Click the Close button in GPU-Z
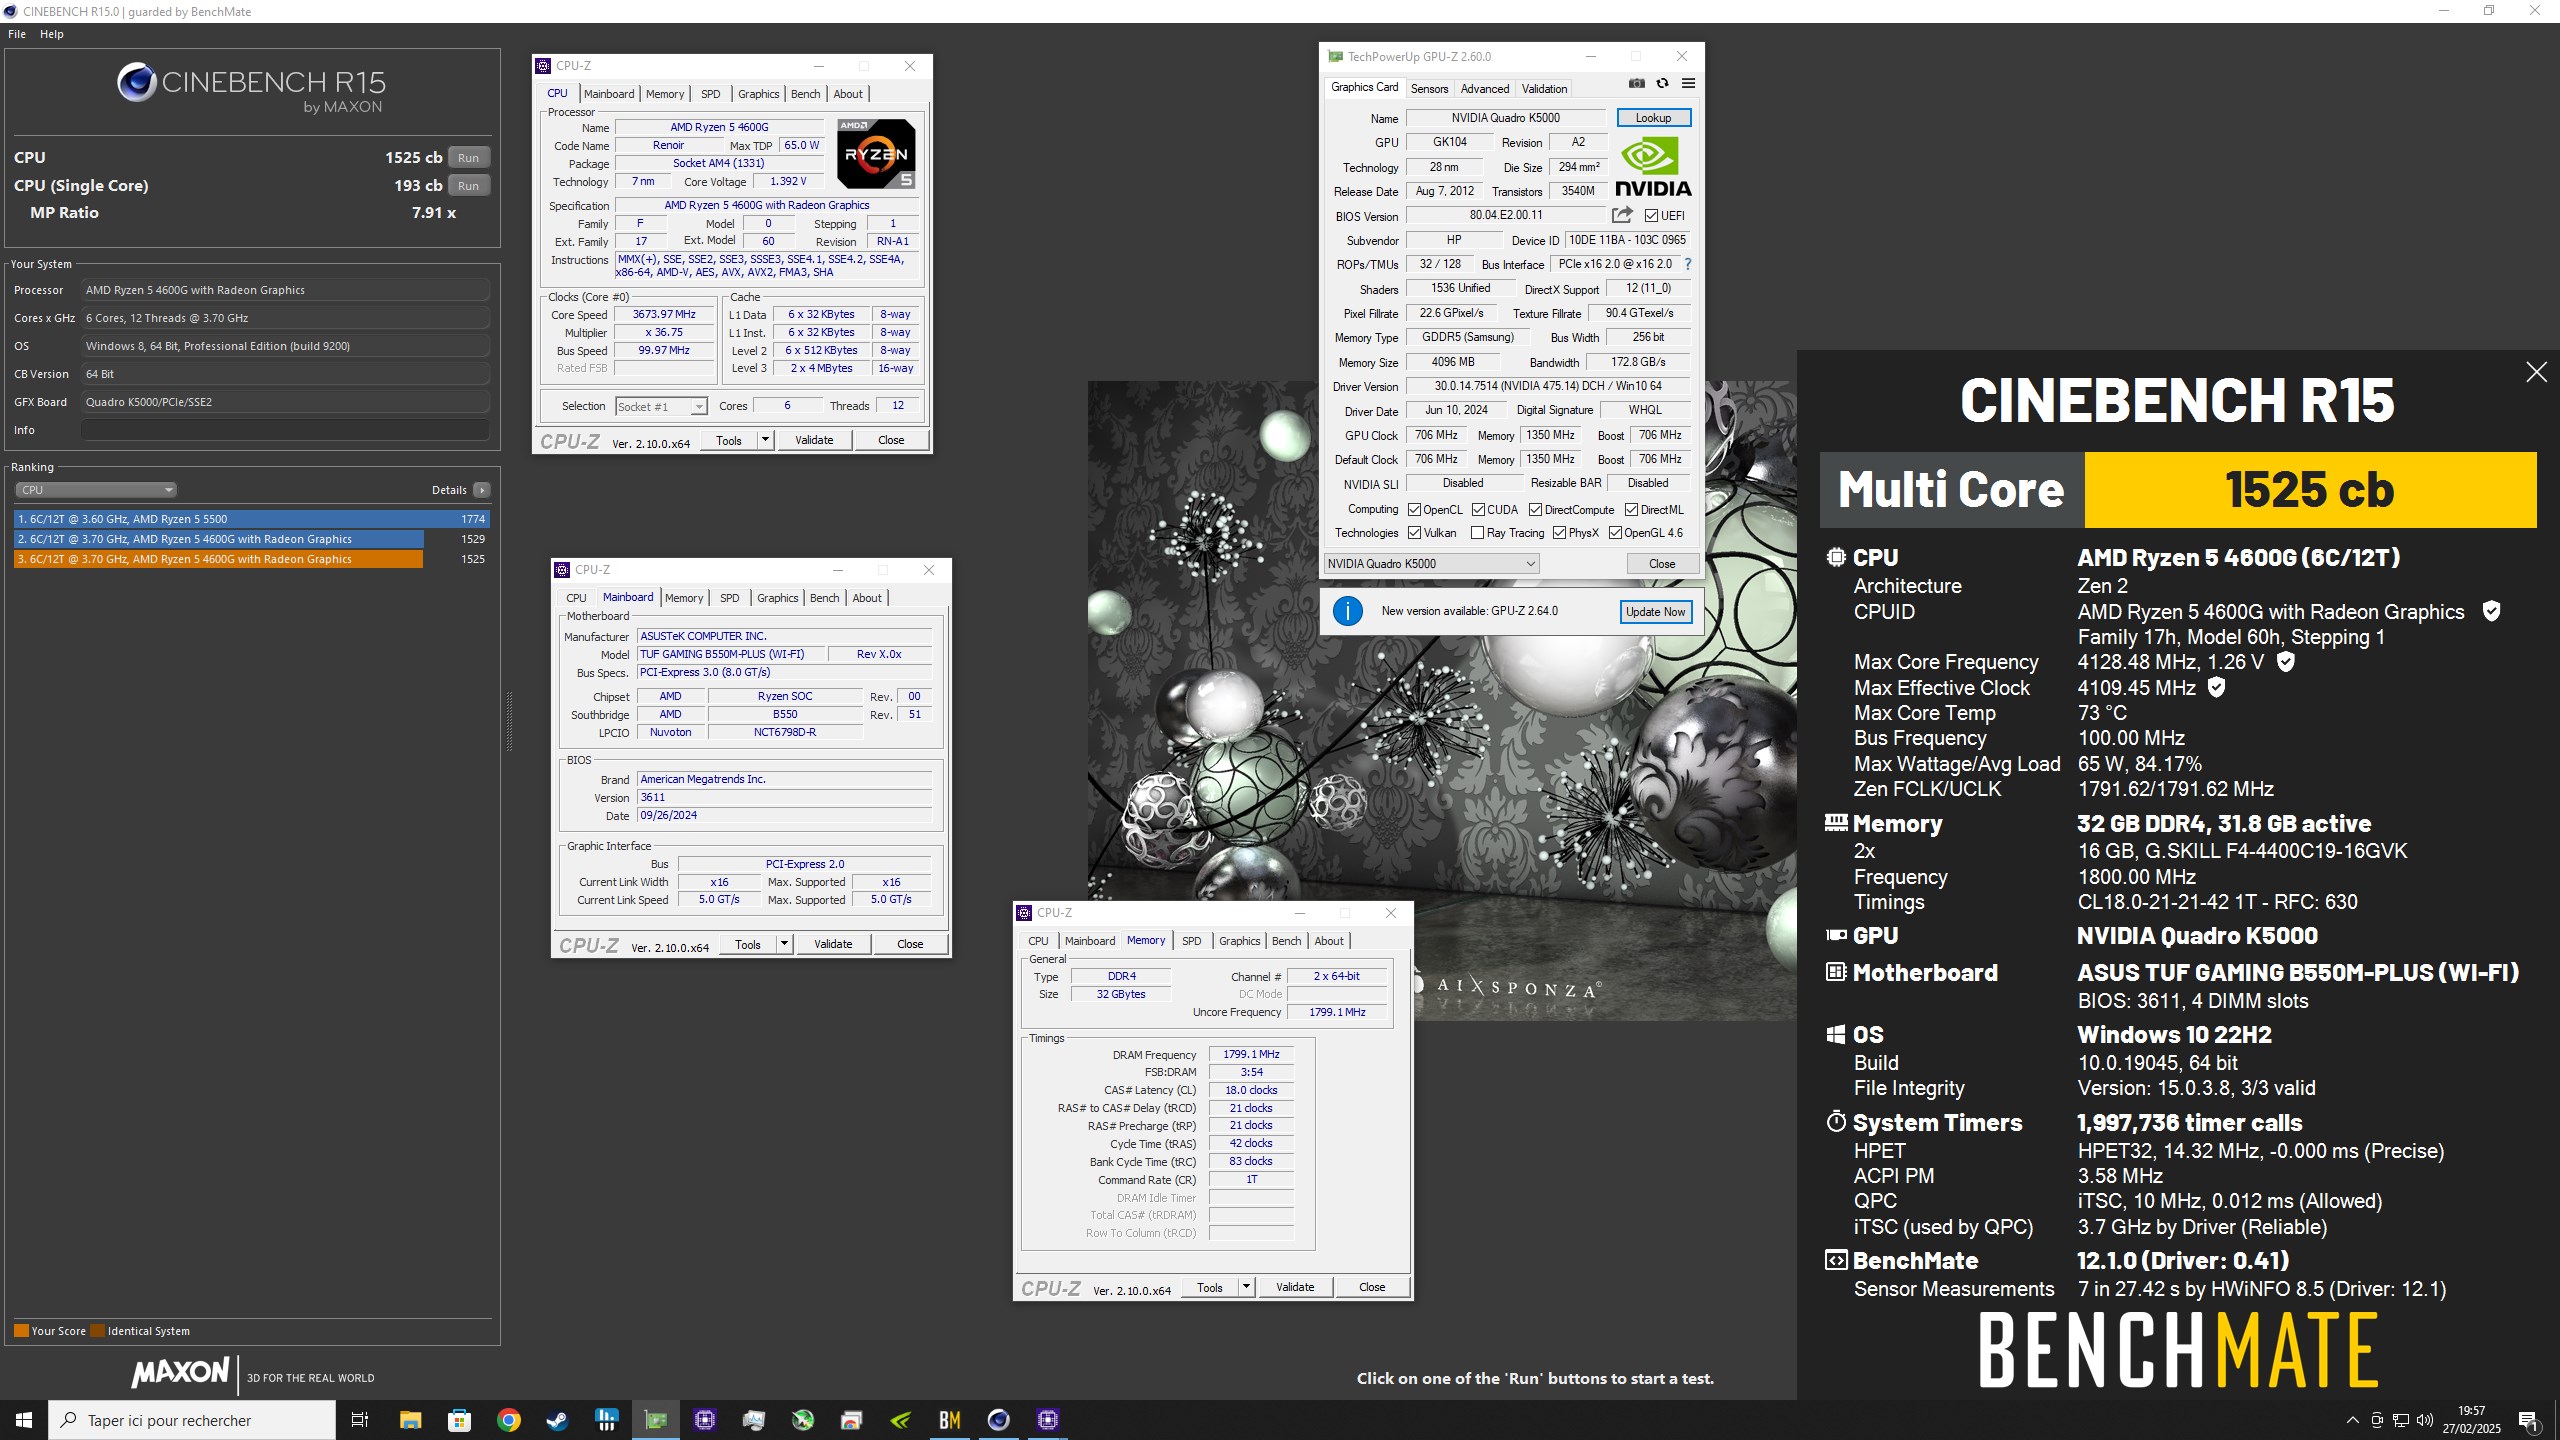The image size is (2560, 1440). coord(1662,564)
